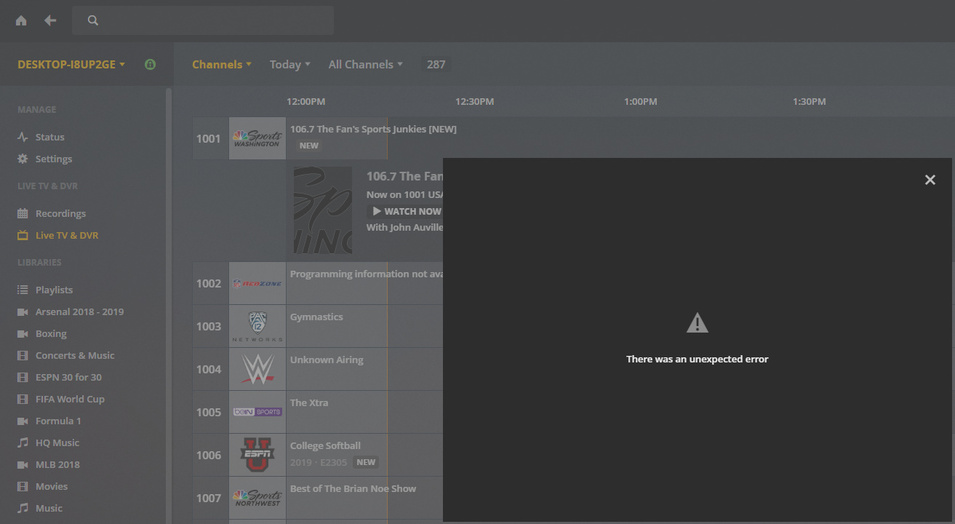
Task: Open the Concerts & Music library
Action: pos(74,356)
